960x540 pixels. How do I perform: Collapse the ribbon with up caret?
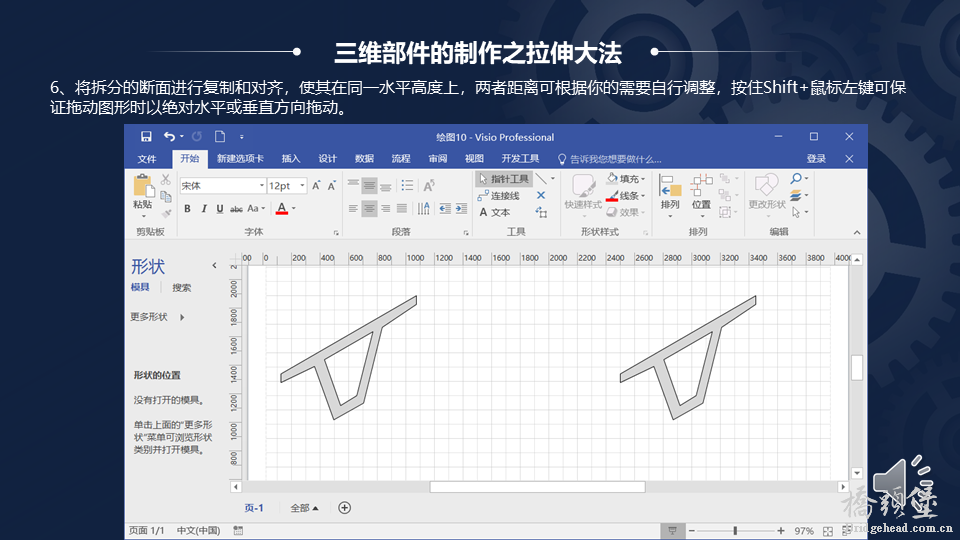(857, 232)
